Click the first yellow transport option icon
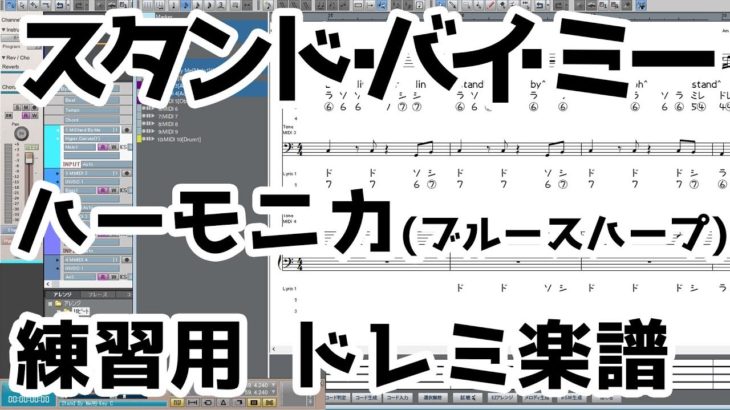 point(177,402)
